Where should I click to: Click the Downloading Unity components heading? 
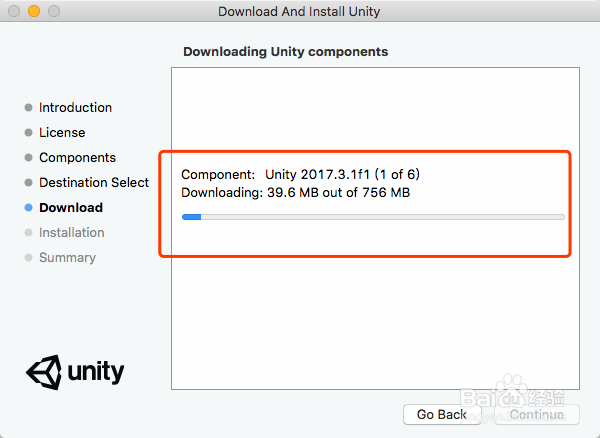pyautogui.click(x=285, y=52)
